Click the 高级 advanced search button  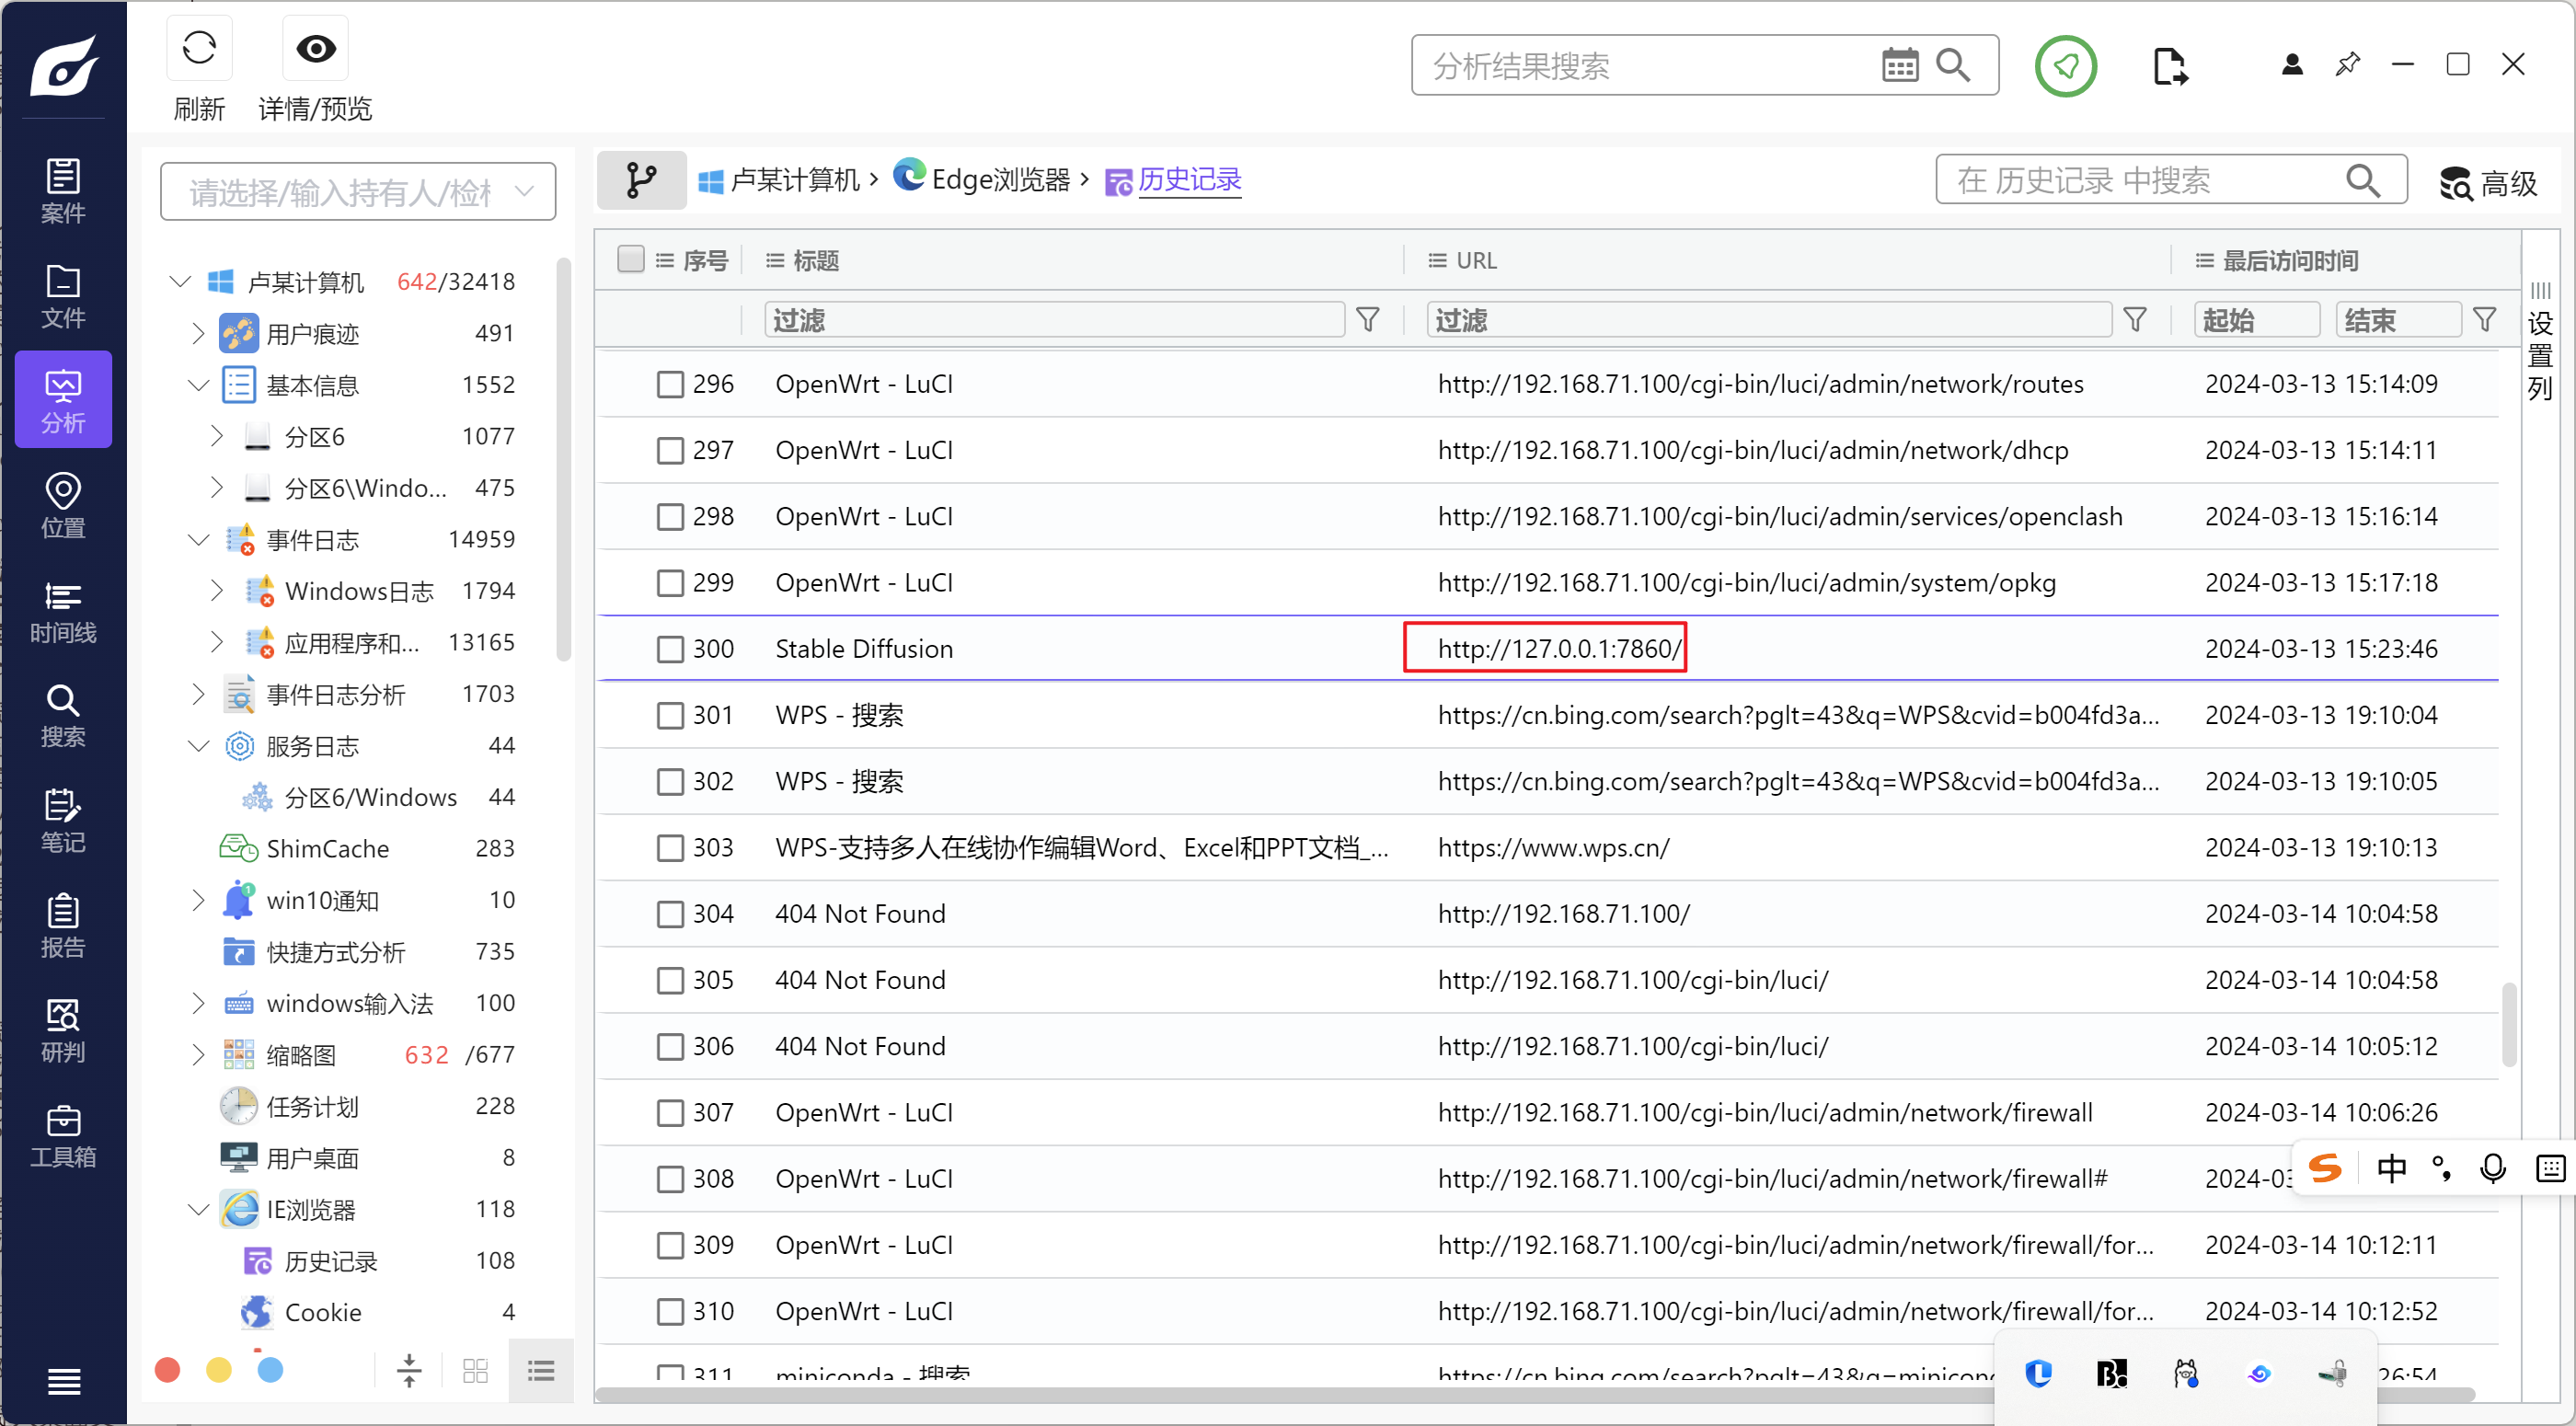[2488, 183]
